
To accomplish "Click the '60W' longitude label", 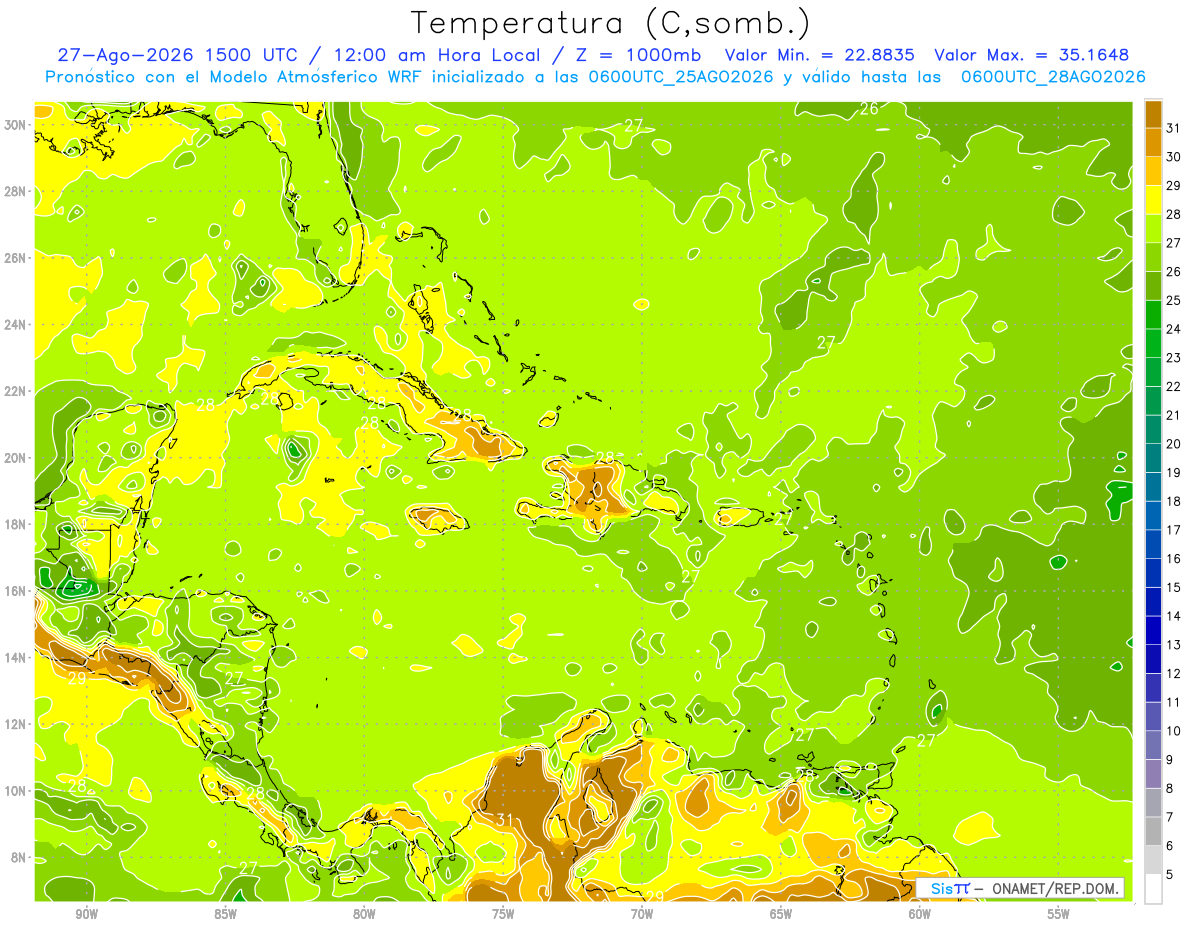I will [x=920, y=914].
